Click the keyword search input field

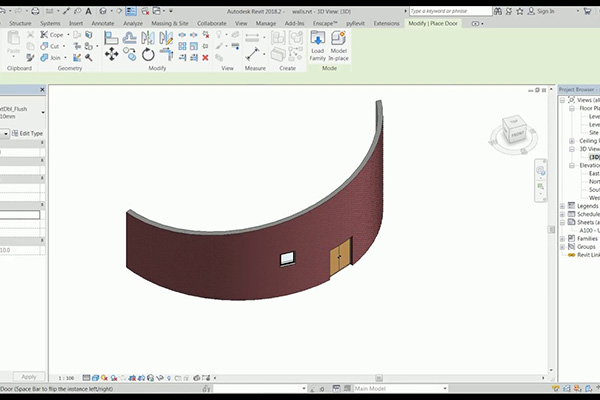(450, 11)
